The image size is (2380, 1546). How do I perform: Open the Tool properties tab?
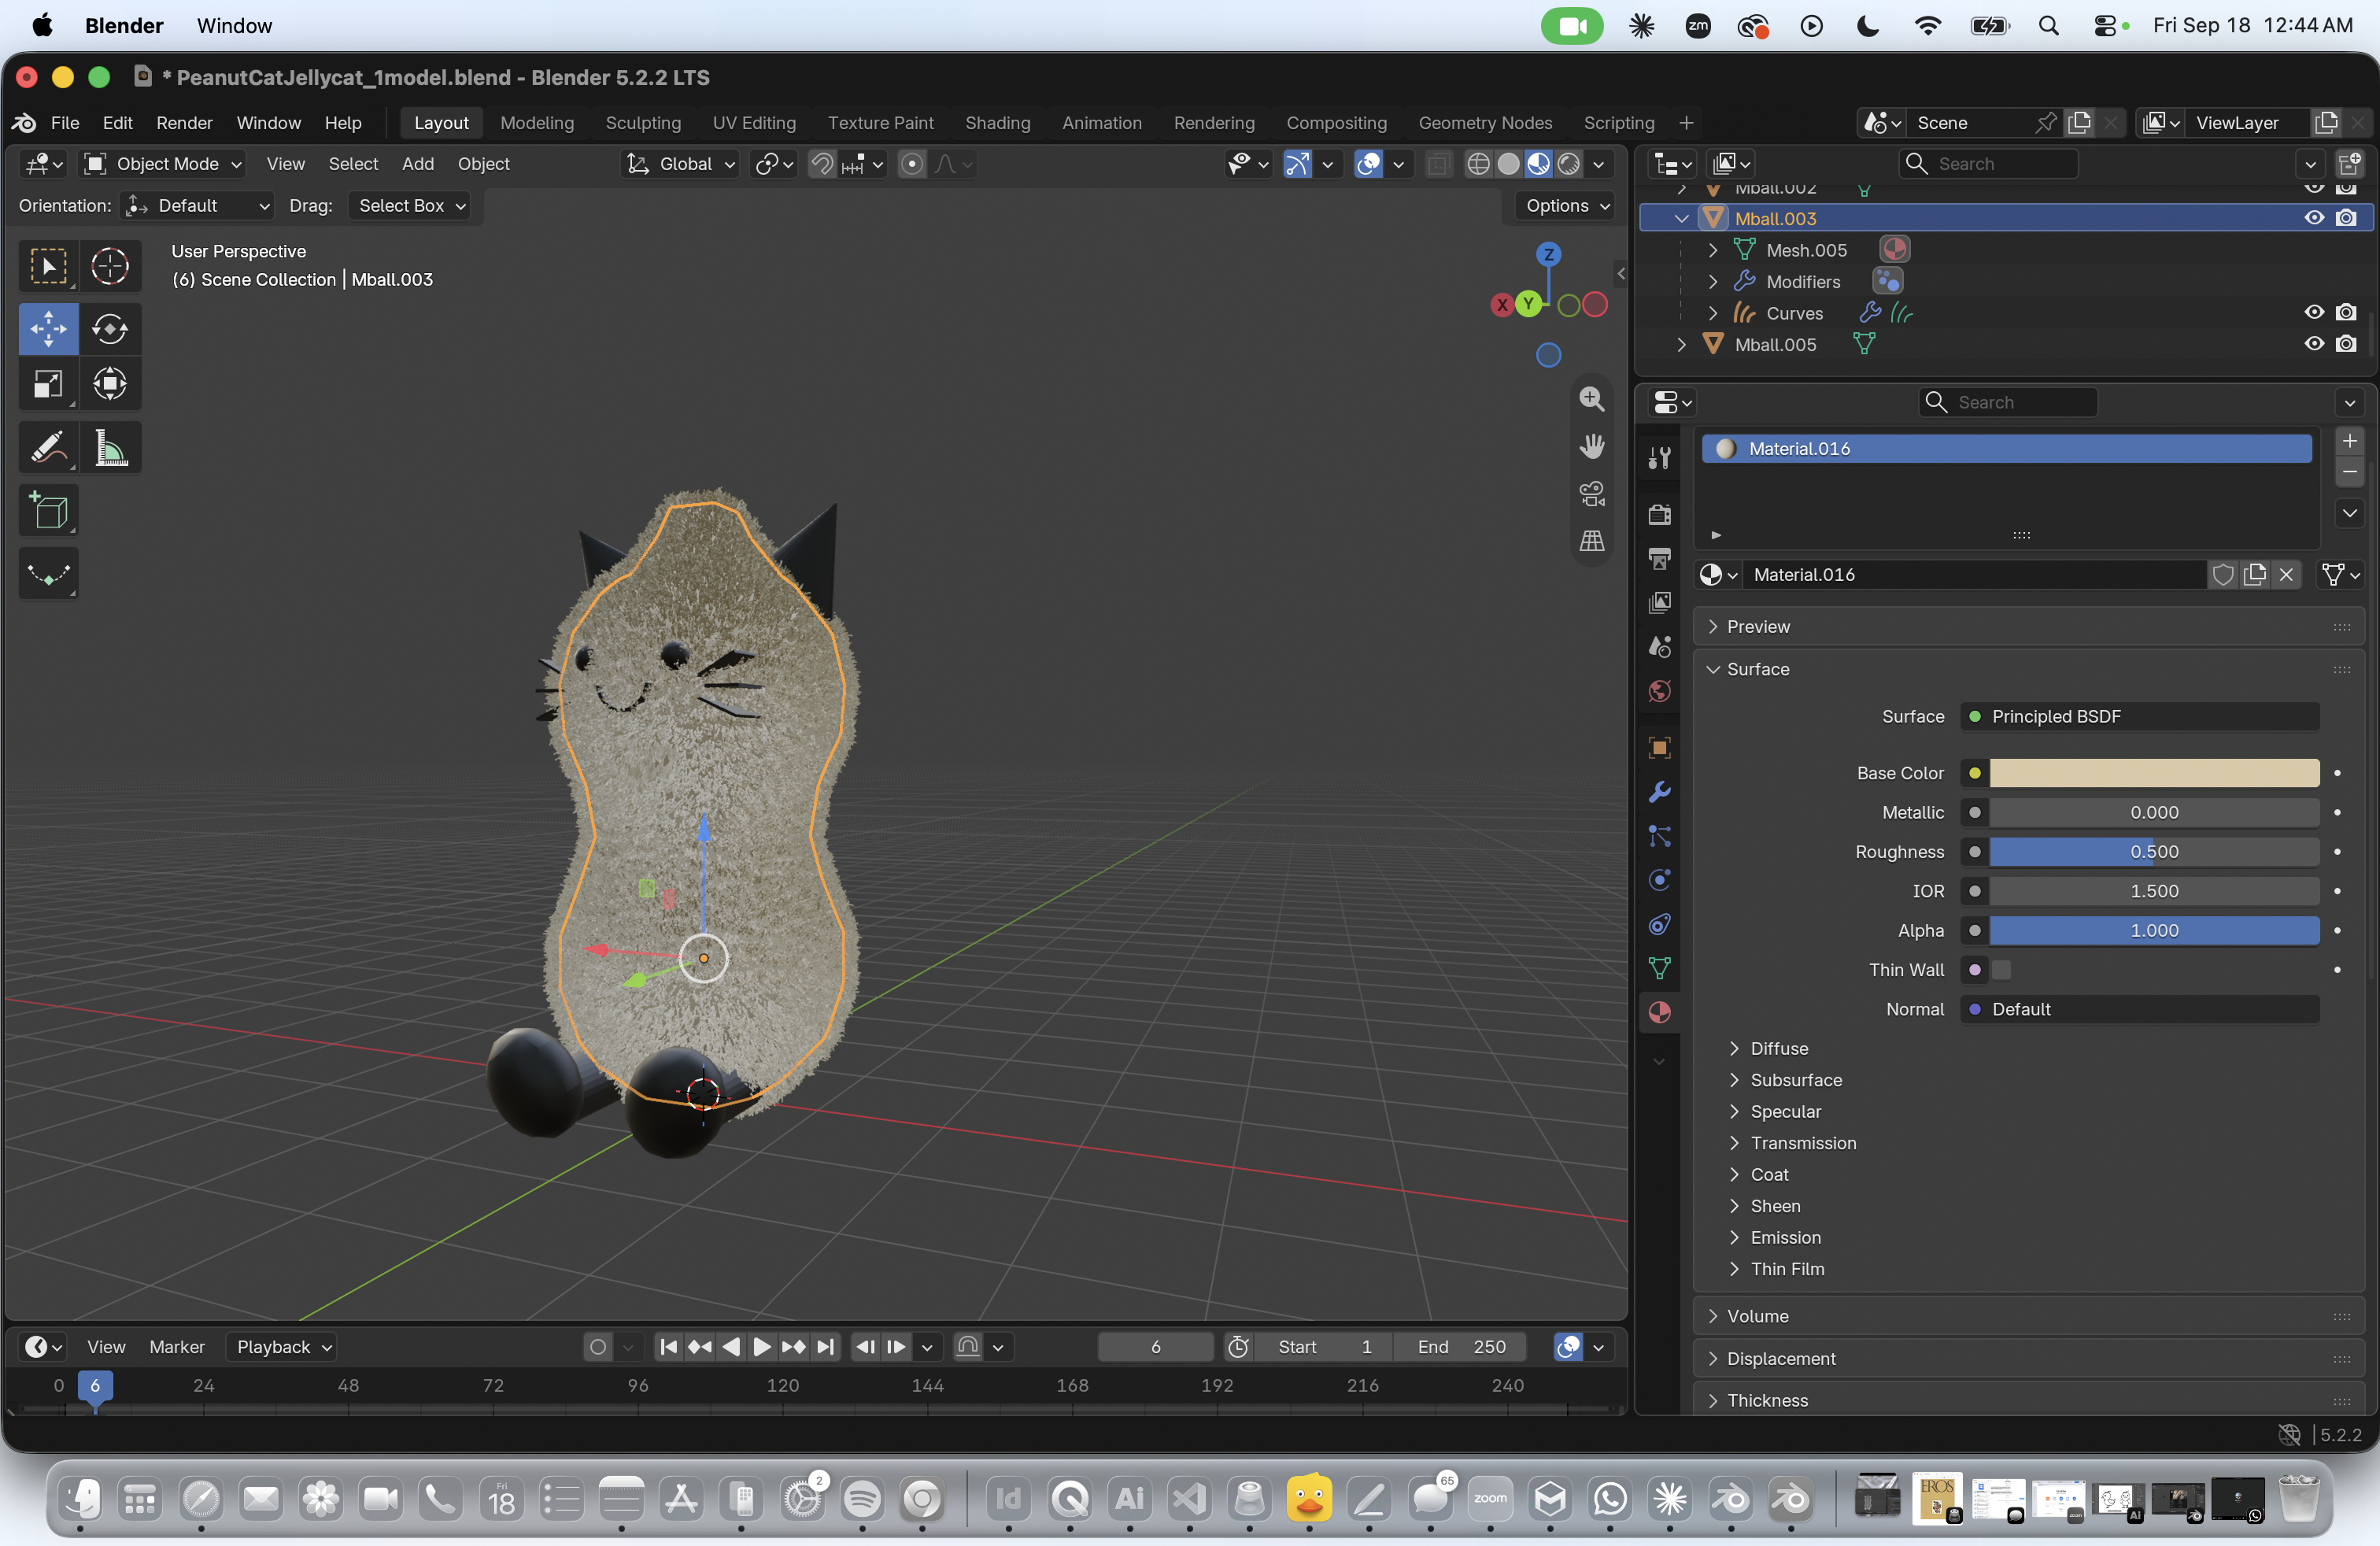[x=1660, y=458]
